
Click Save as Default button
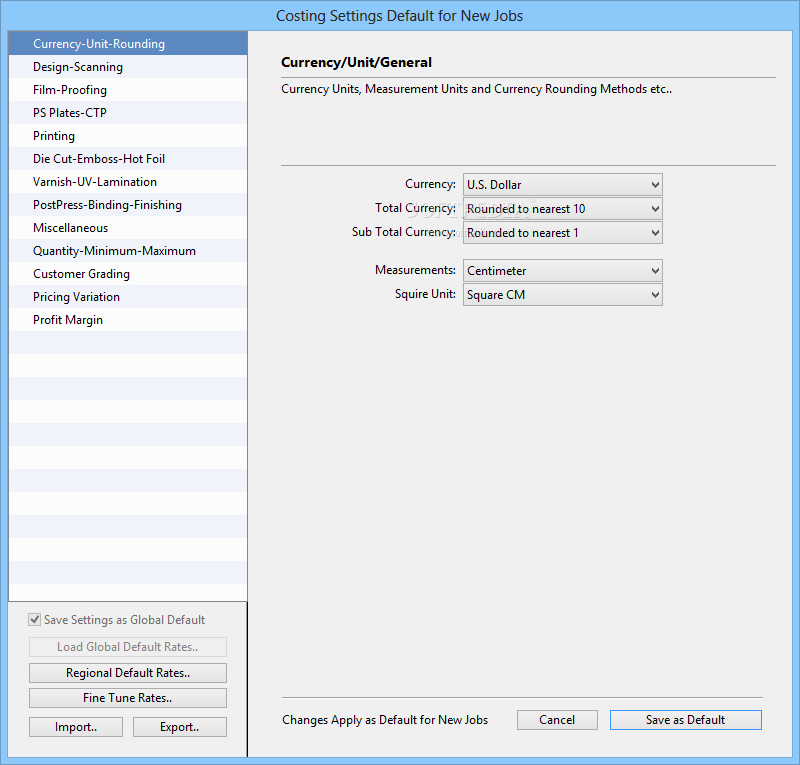pos(686,720)
